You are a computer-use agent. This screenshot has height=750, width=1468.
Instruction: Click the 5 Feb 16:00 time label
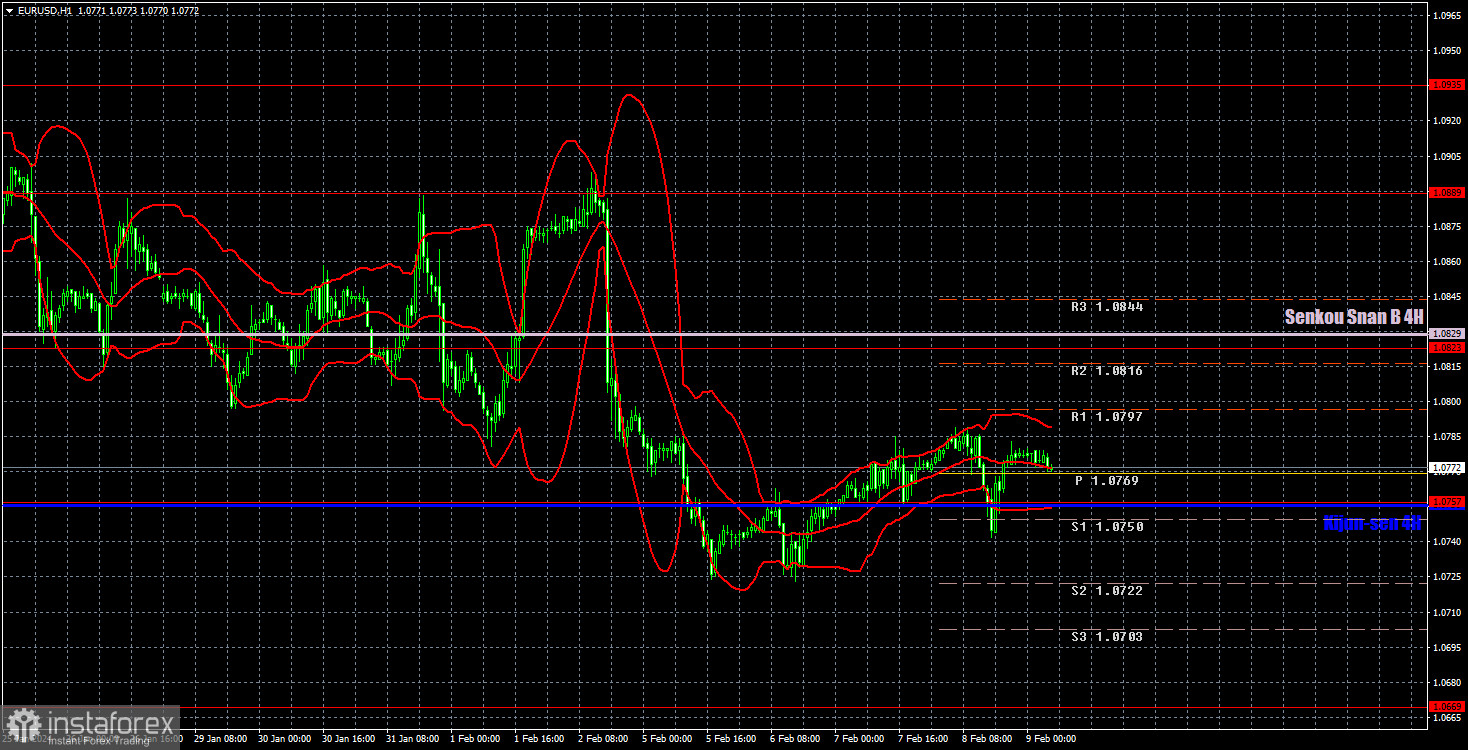click(731, 740)
